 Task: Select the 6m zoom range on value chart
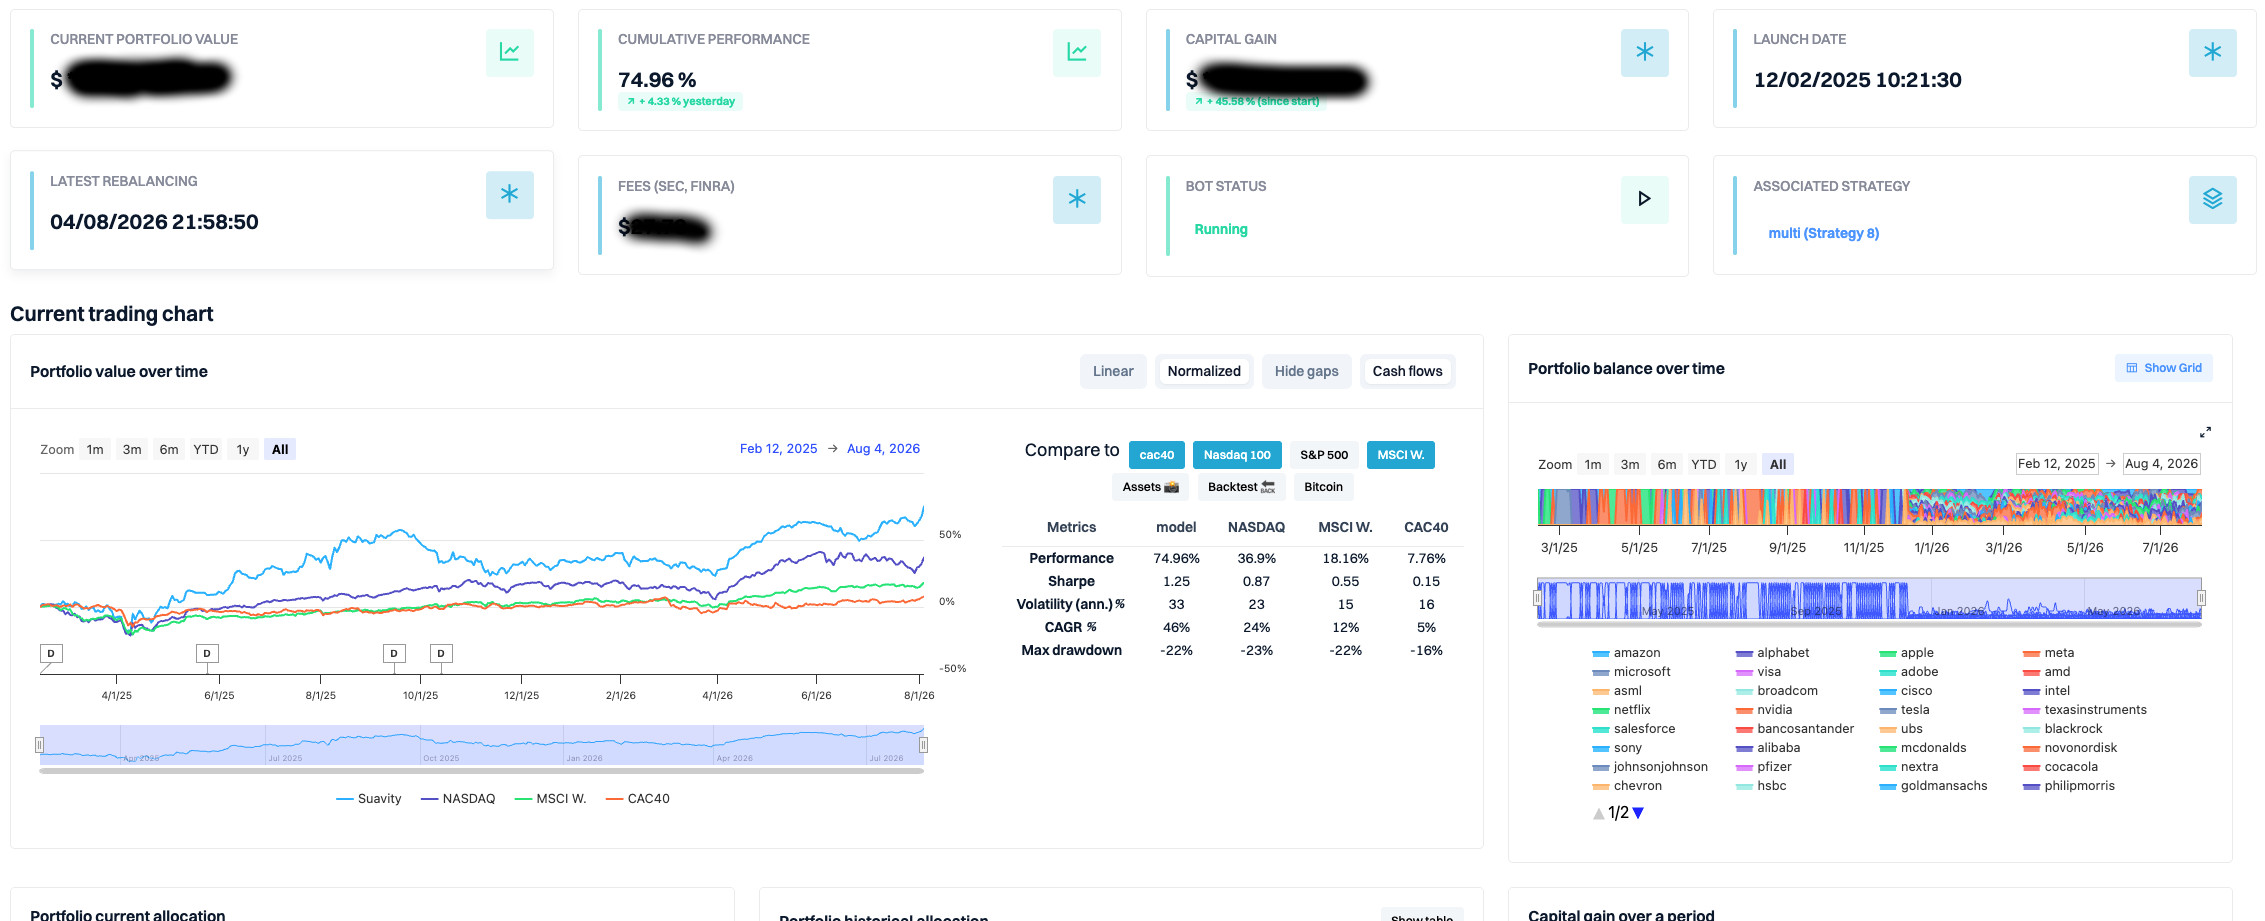click(x=169, y=450)
